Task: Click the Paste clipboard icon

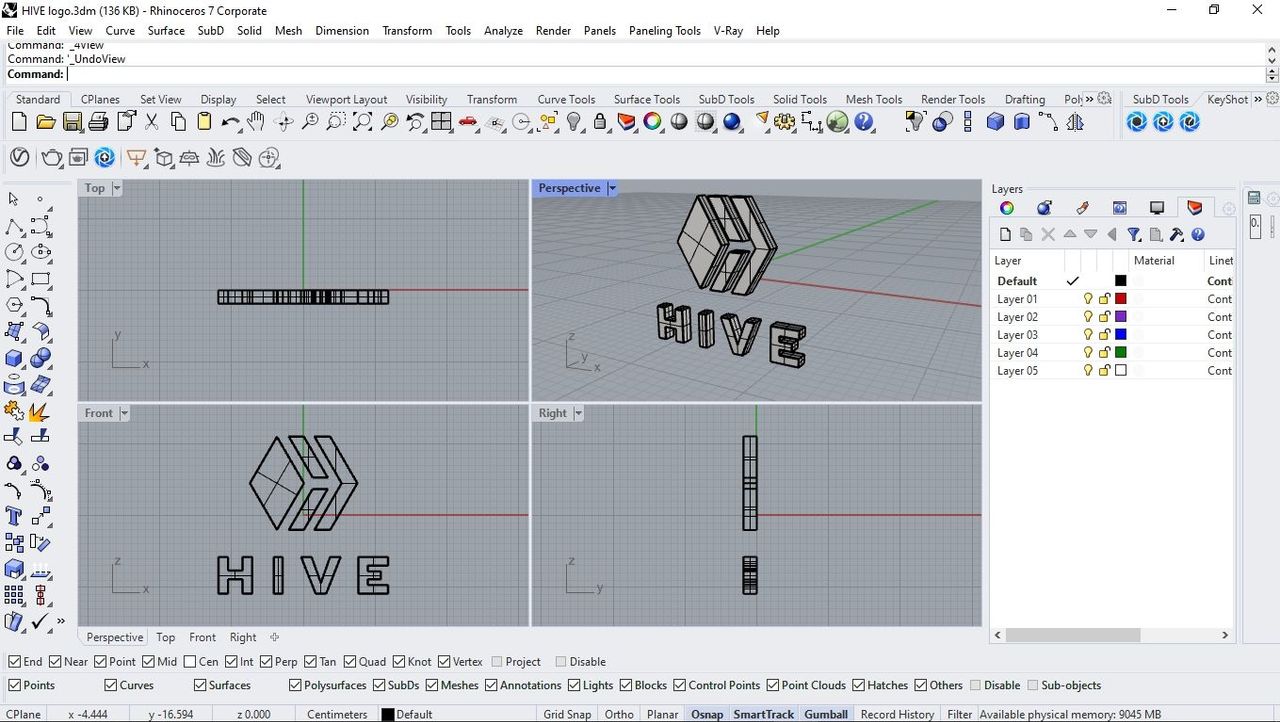Action: 204,122
